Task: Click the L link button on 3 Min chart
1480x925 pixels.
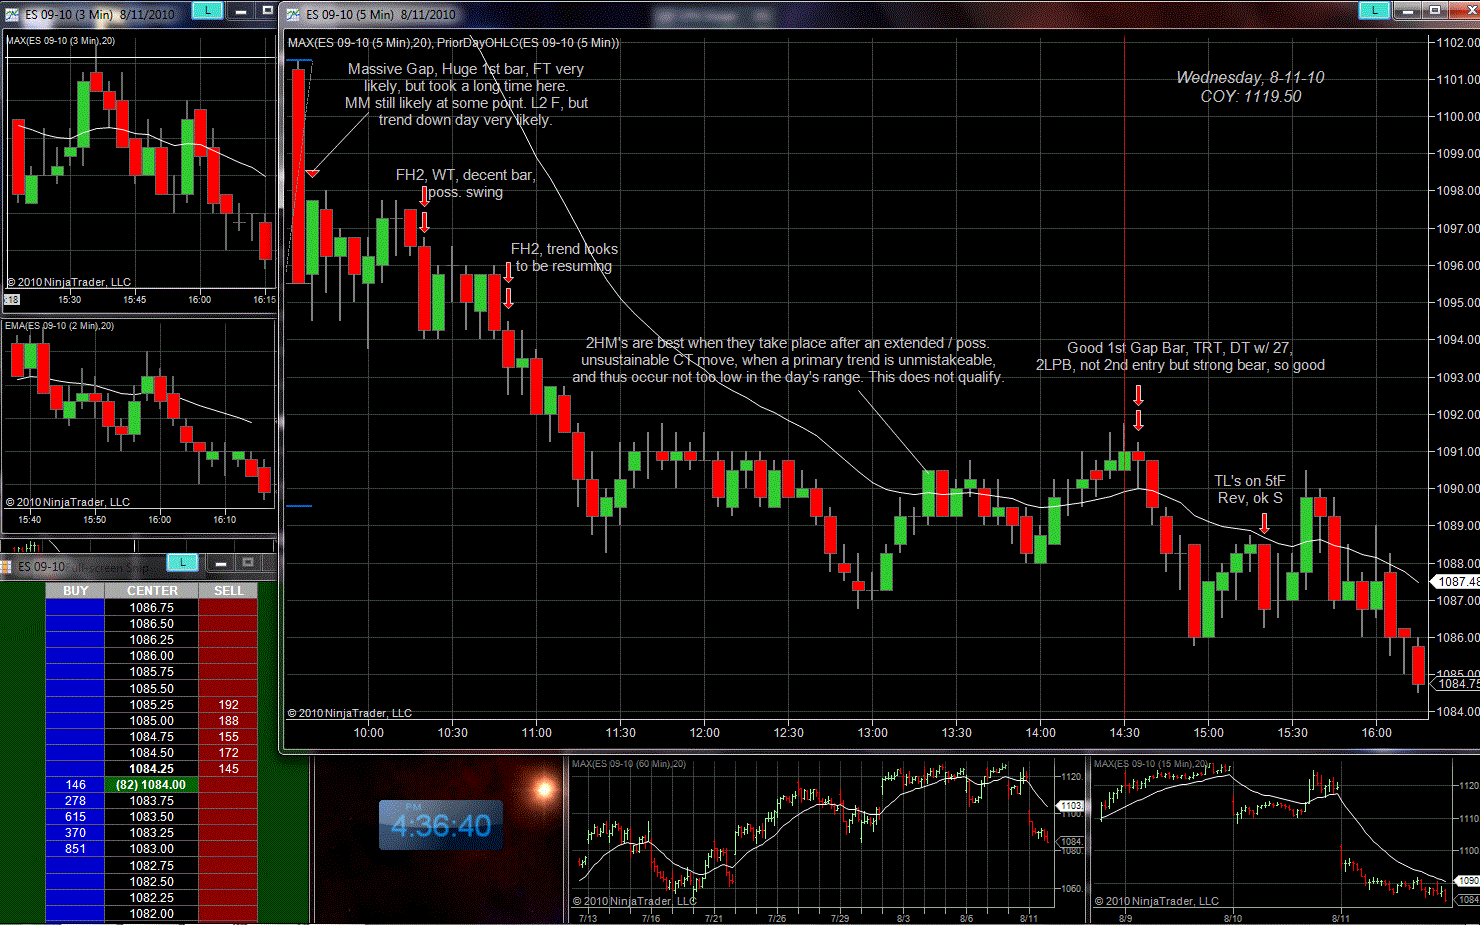Action: pyautogui.click(x=207, y=10)
